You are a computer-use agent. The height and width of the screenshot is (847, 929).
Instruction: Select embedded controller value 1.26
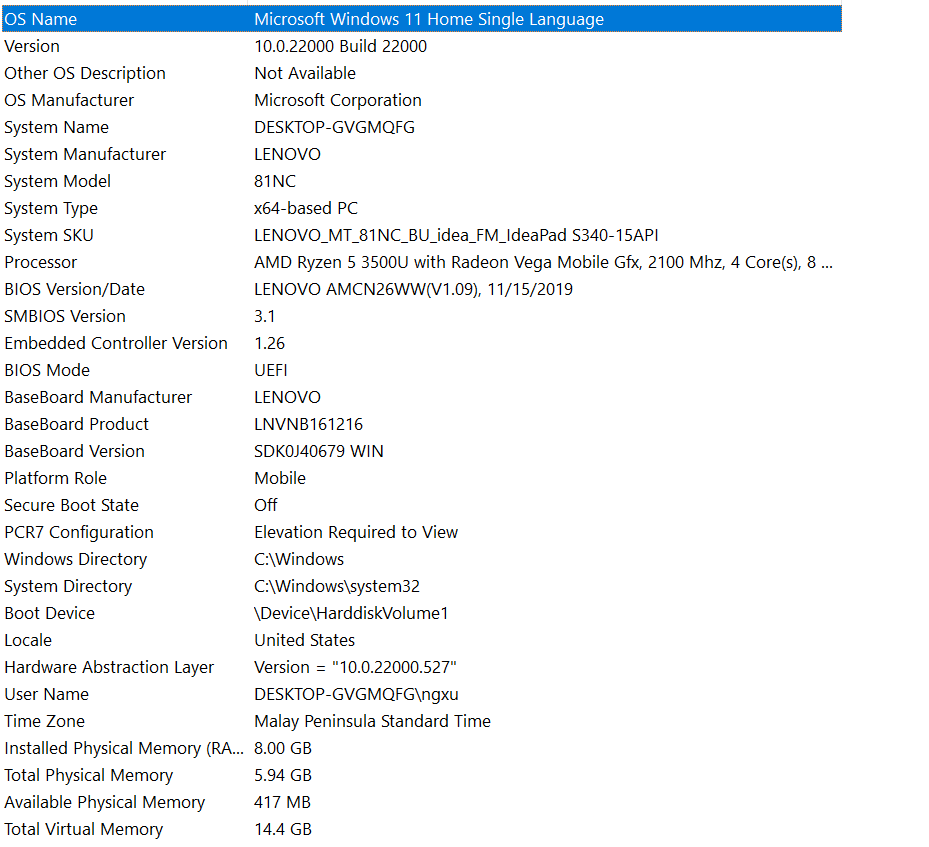point(270,344)
